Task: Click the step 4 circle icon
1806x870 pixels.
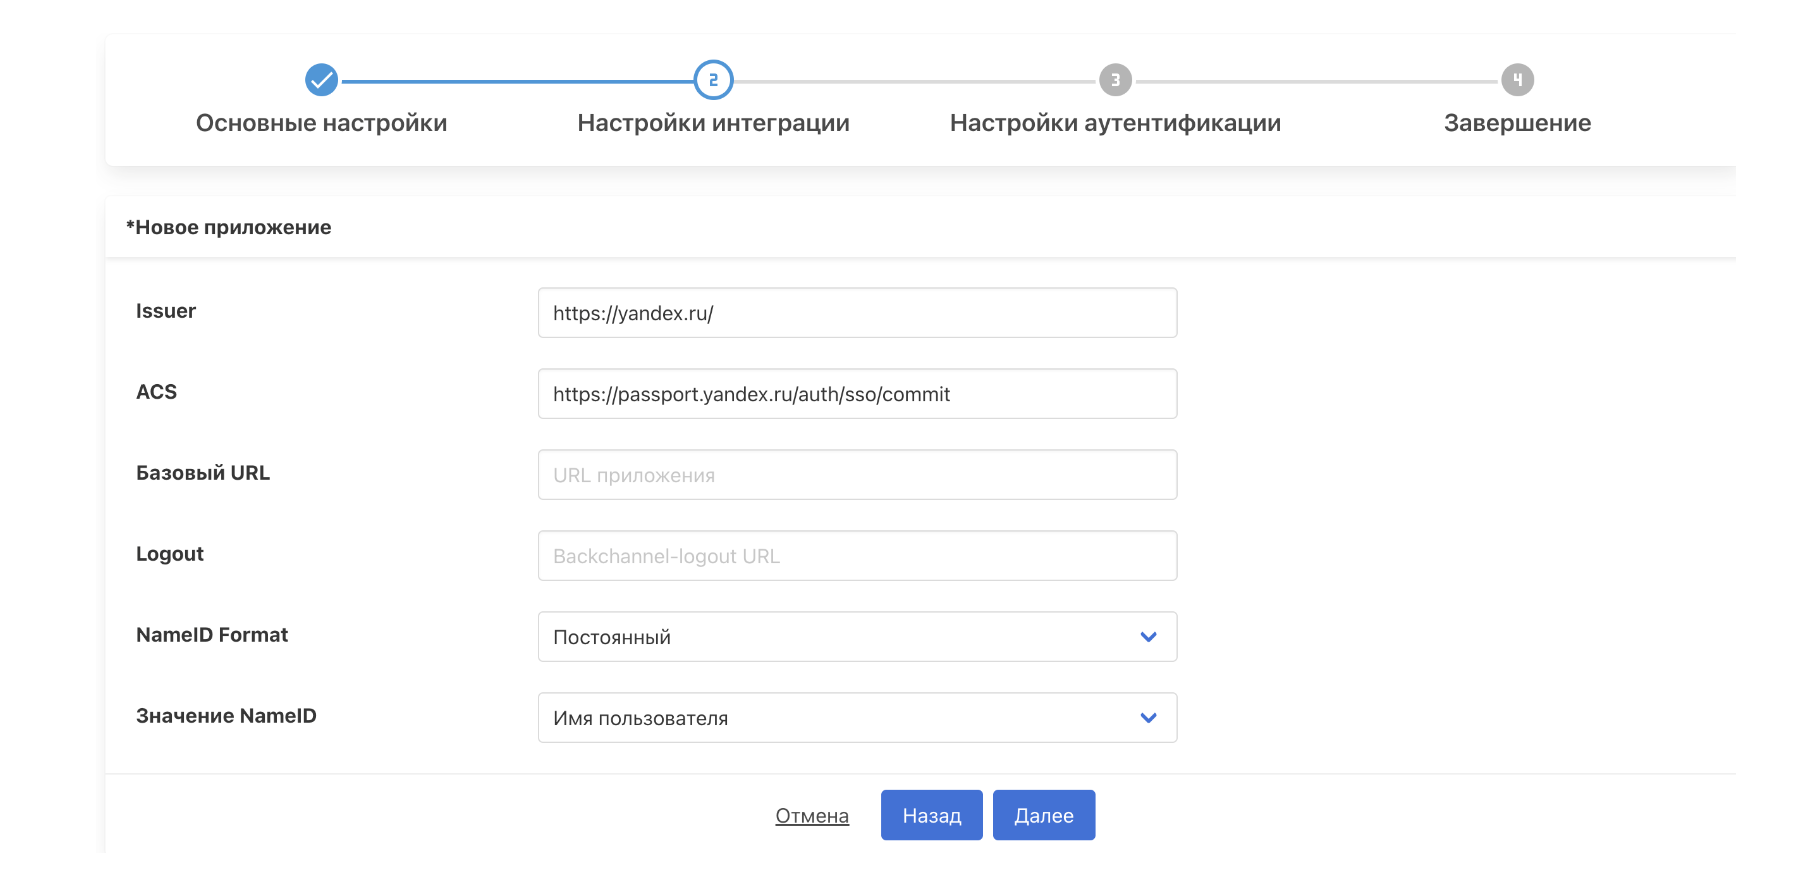Action: [x=1517, y=80]
